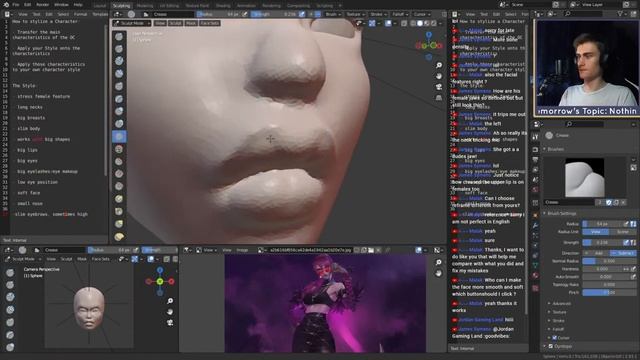
Task: Expand the Advanced subpanel
Action: click(x=560, y=304)
